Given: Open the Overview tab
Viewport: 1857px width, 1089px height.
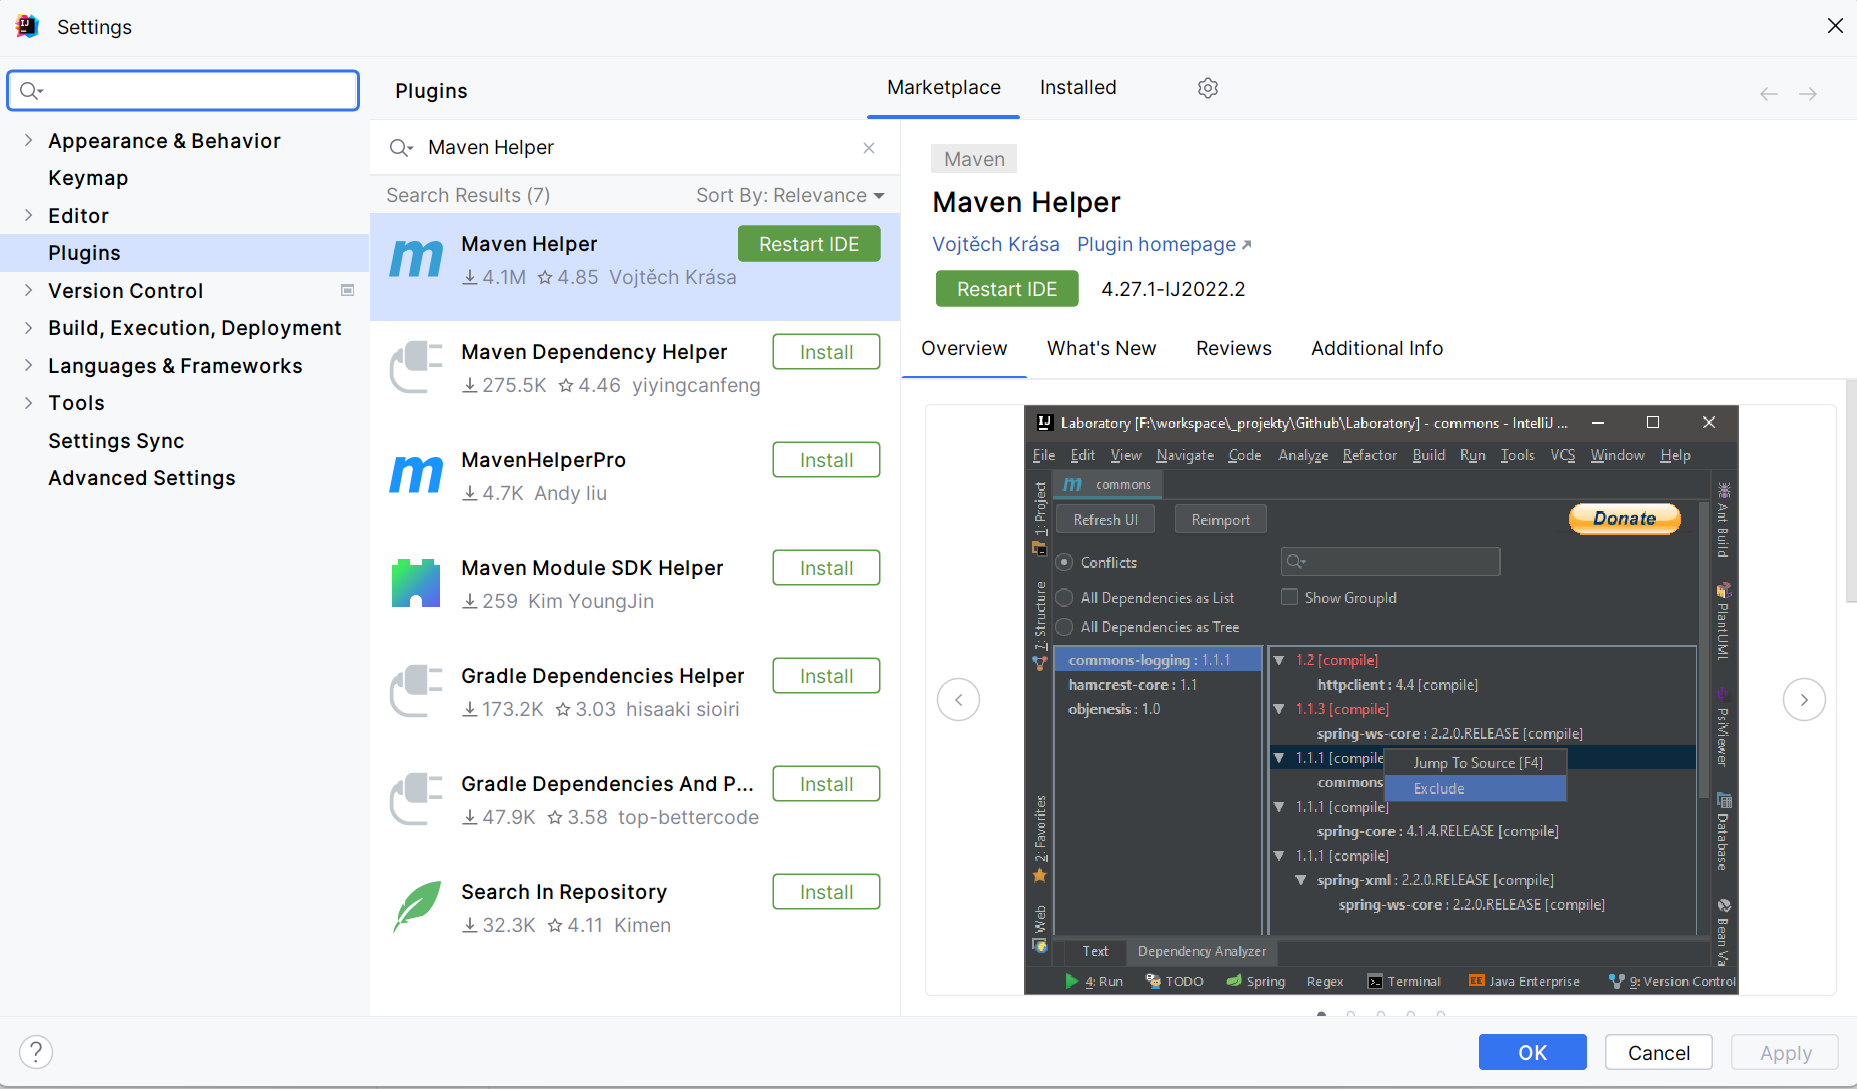Looking at the screenshot, I should click(x=964, y=349).
